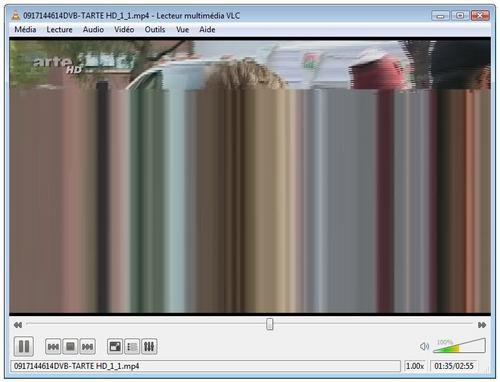
Task: Open the Vue menu
Action: (182, 30)
